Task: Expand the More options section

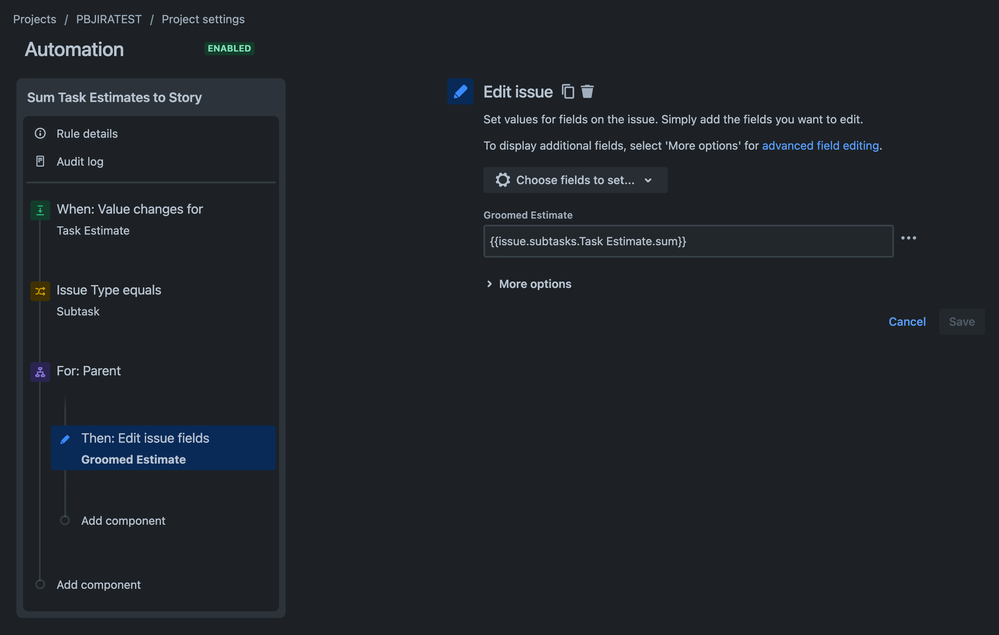Action: point(528,284)
